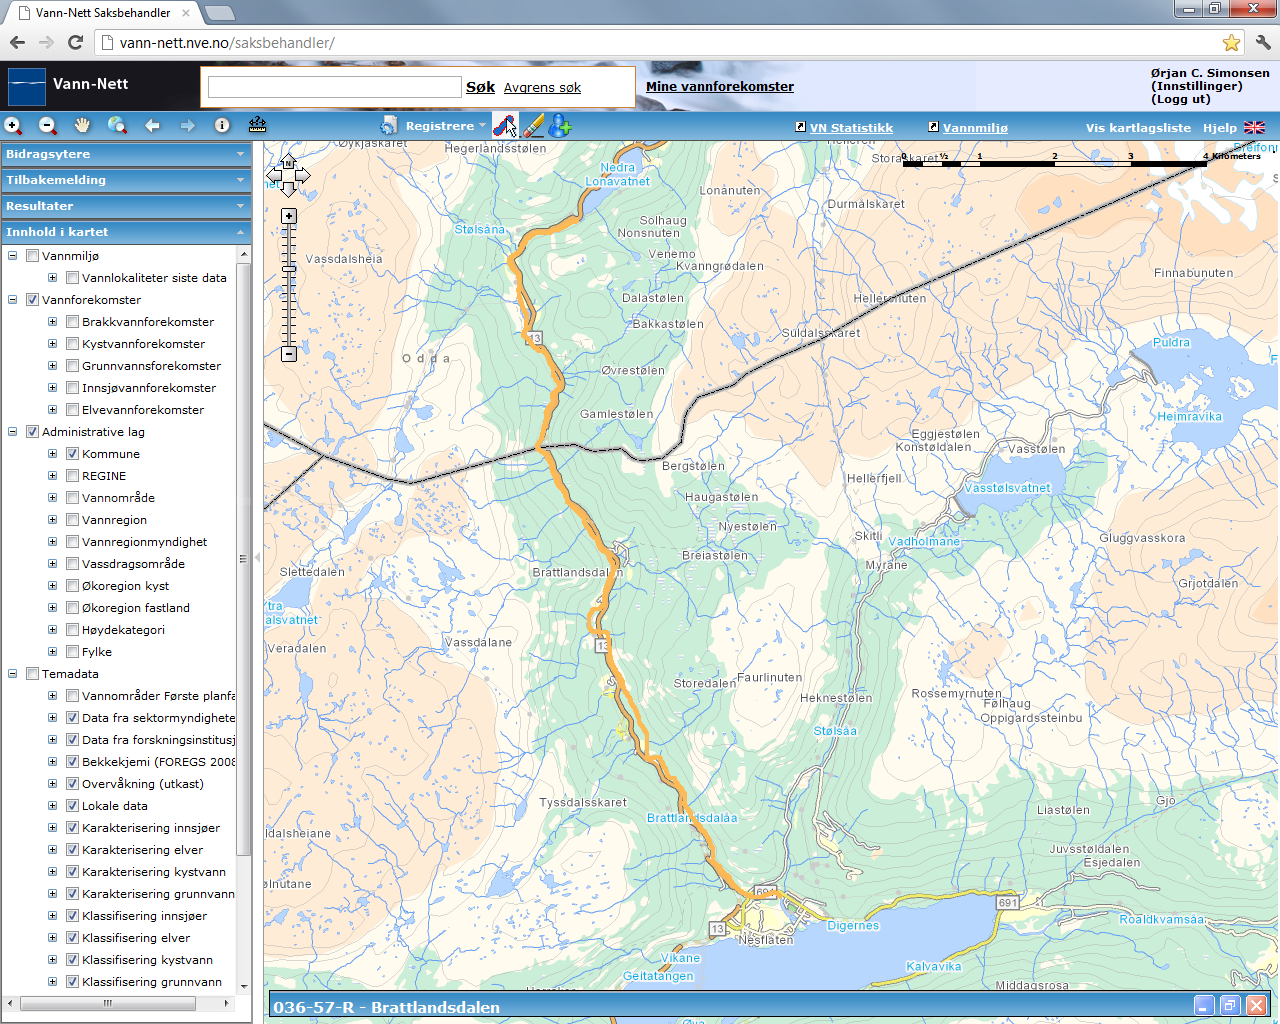Click the Vann-Nett logo image
Screen dimensions: 1280x1024
27,86
